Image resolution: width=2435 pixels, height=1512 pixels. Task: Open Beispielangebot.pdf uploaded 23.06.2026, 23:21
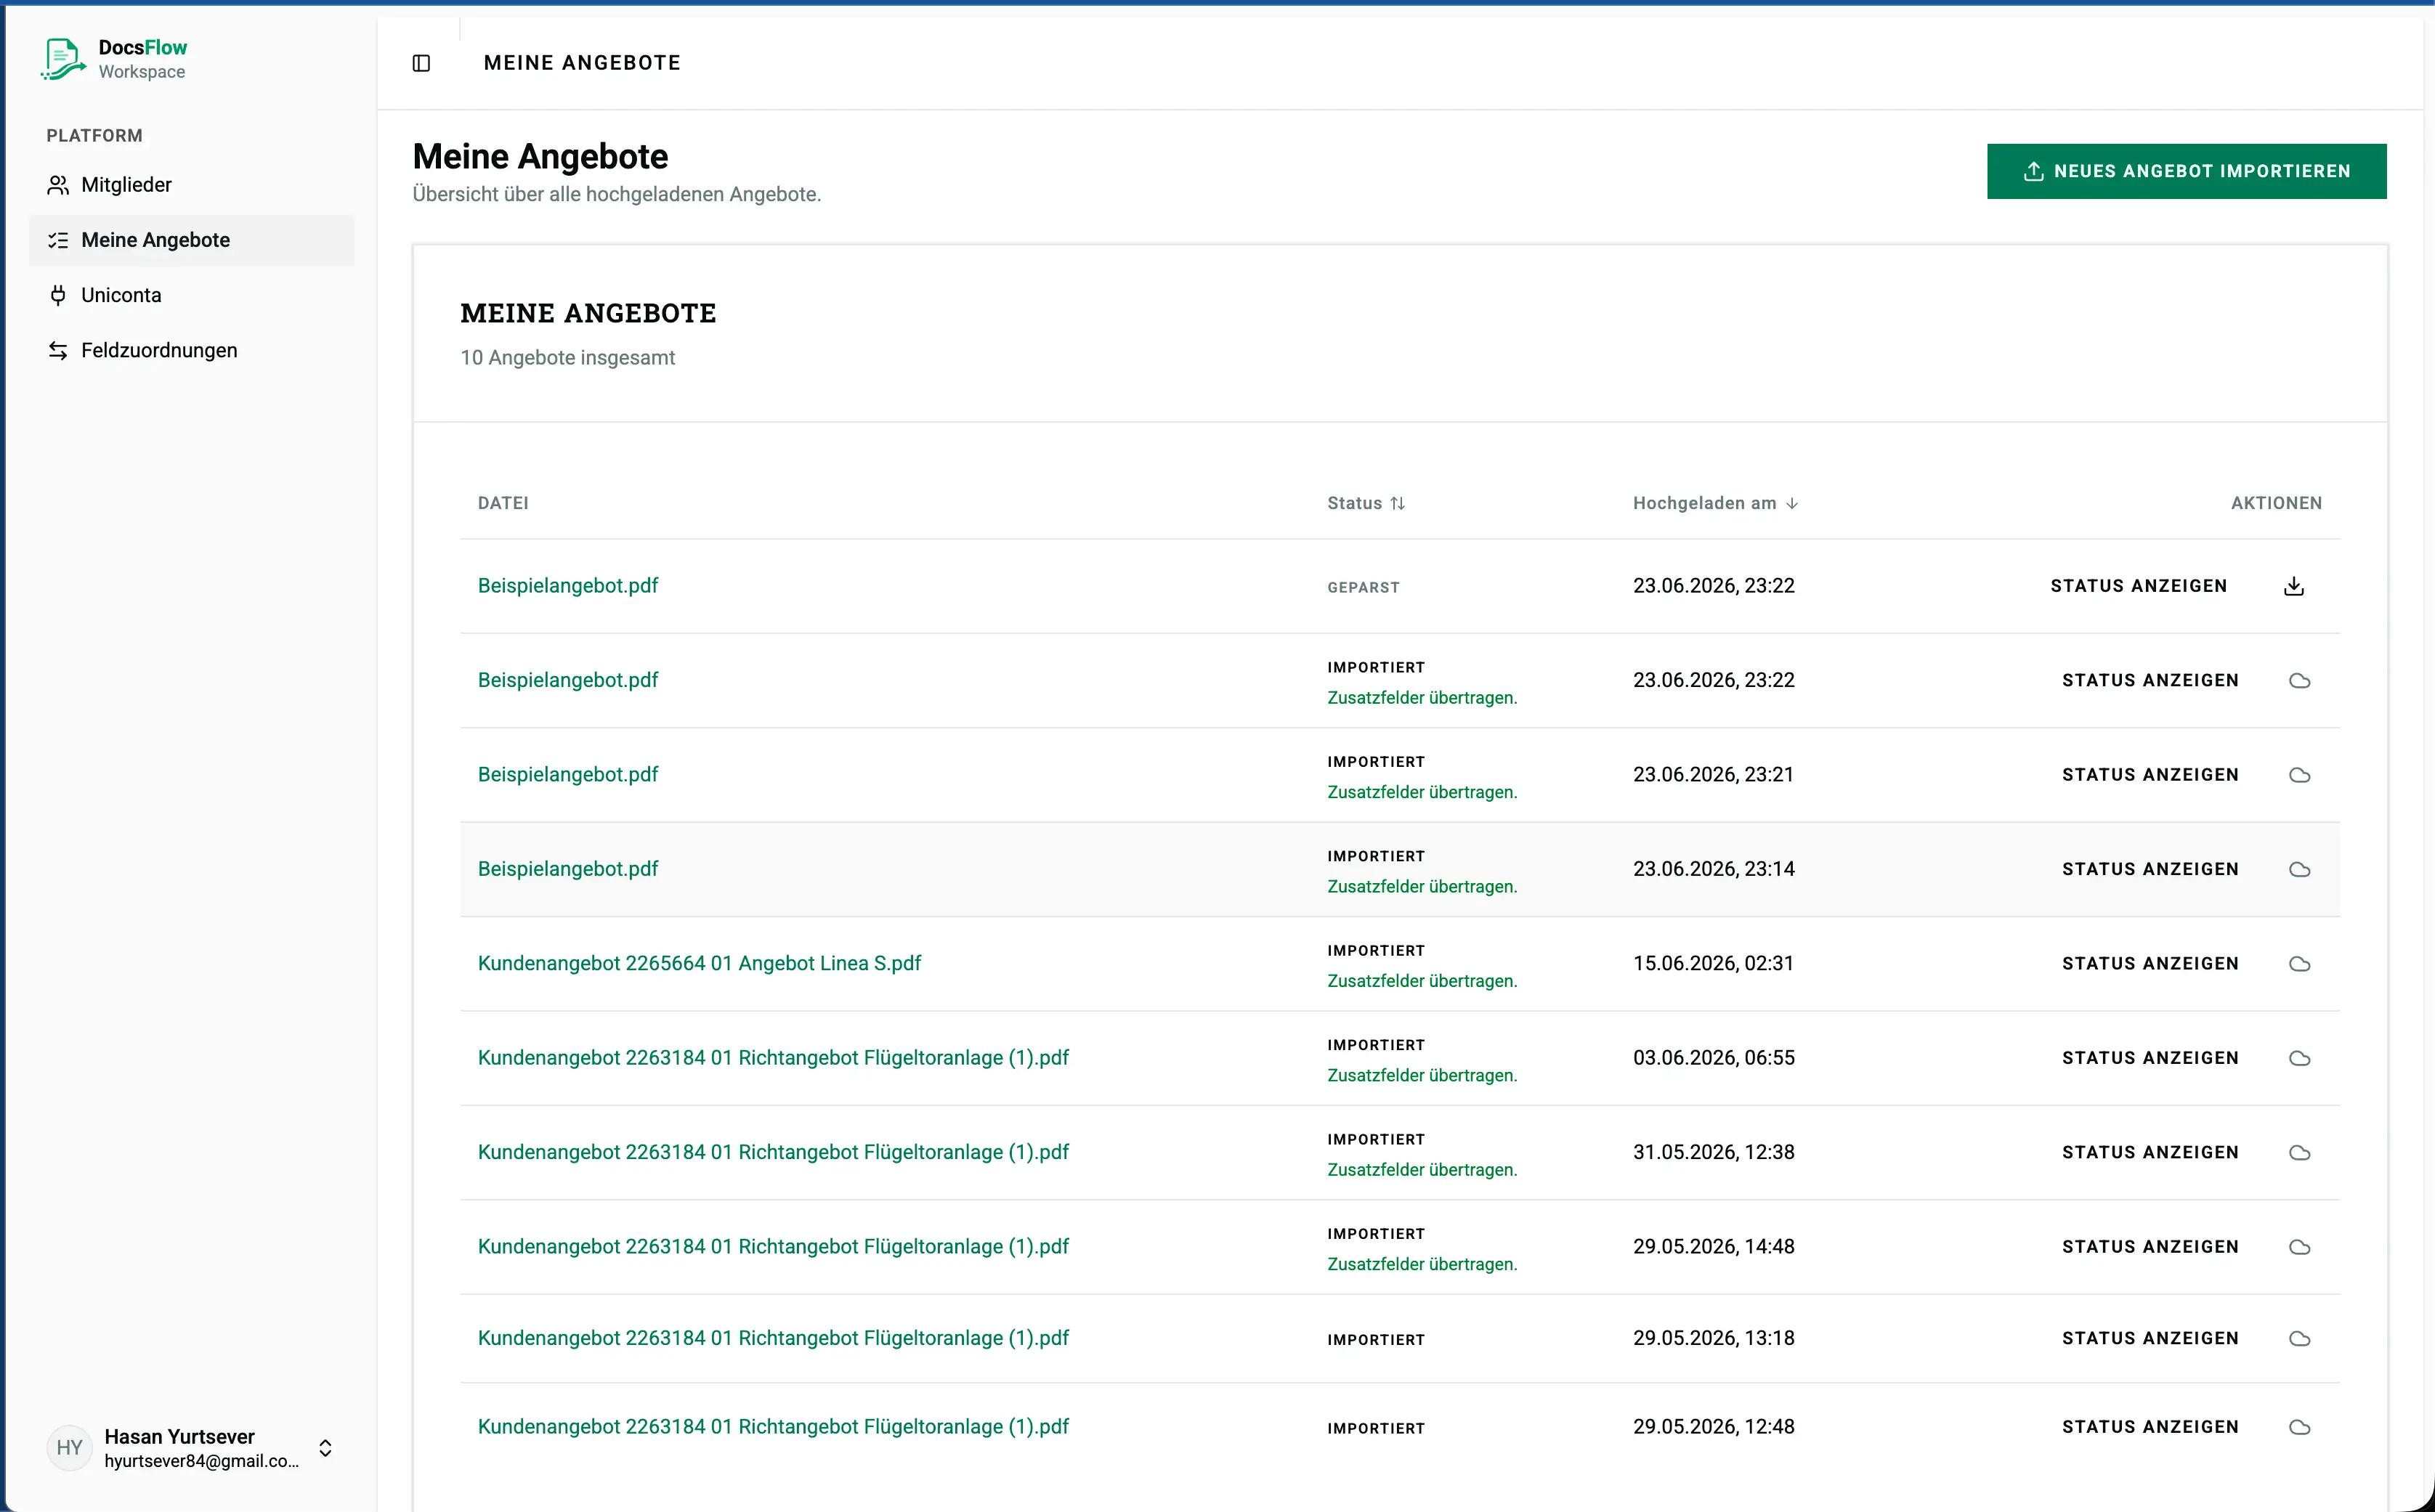(568, 774)
